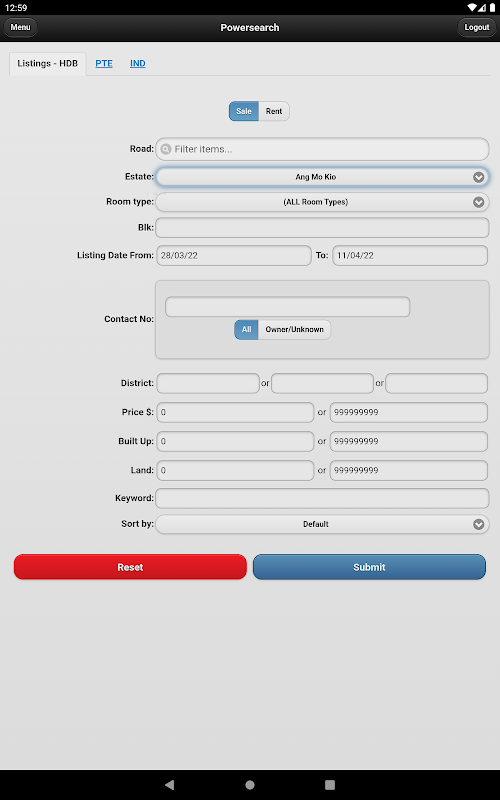Tap Android home navigation button
The height and width of the screenshot is (800, 500).
click(250, 784)
